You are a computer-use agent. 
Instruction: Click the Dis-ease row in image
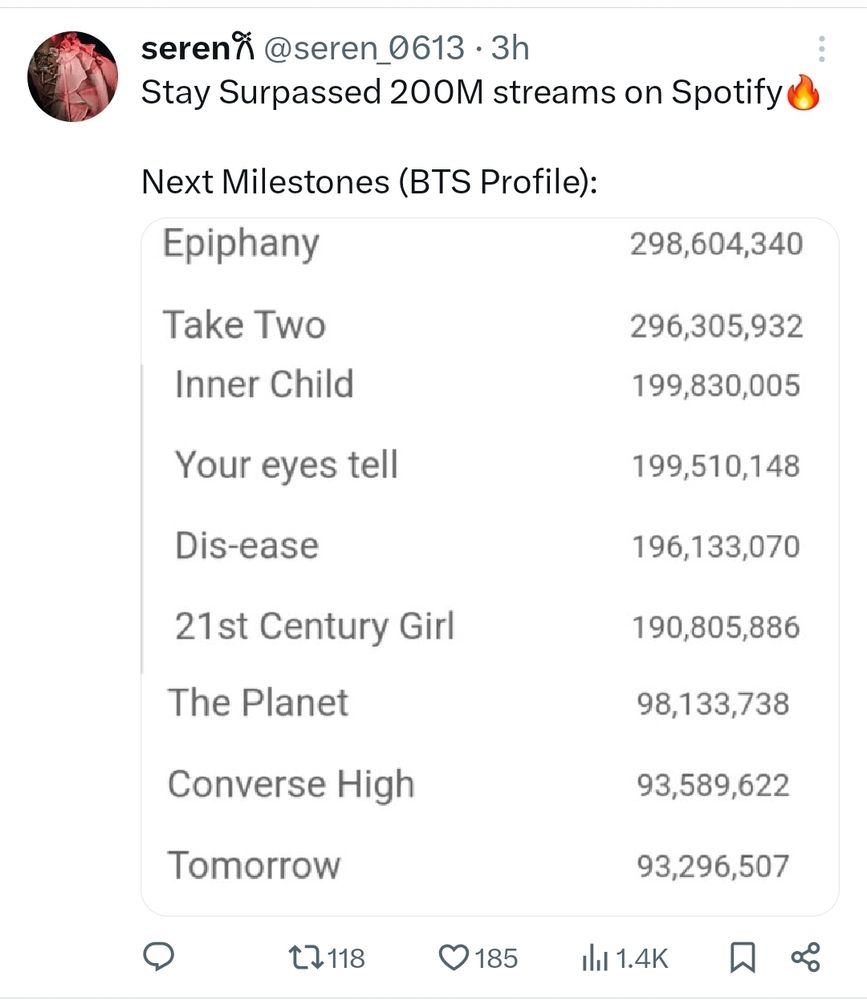point(487,547)
